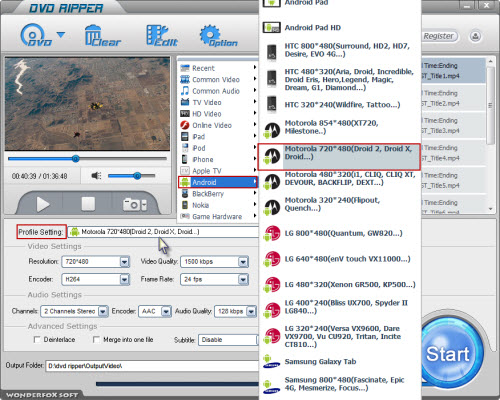The image size is (500, 400).
Task: Choose LG 480*320 Xenon profile
Action: [x=340, y=285]
